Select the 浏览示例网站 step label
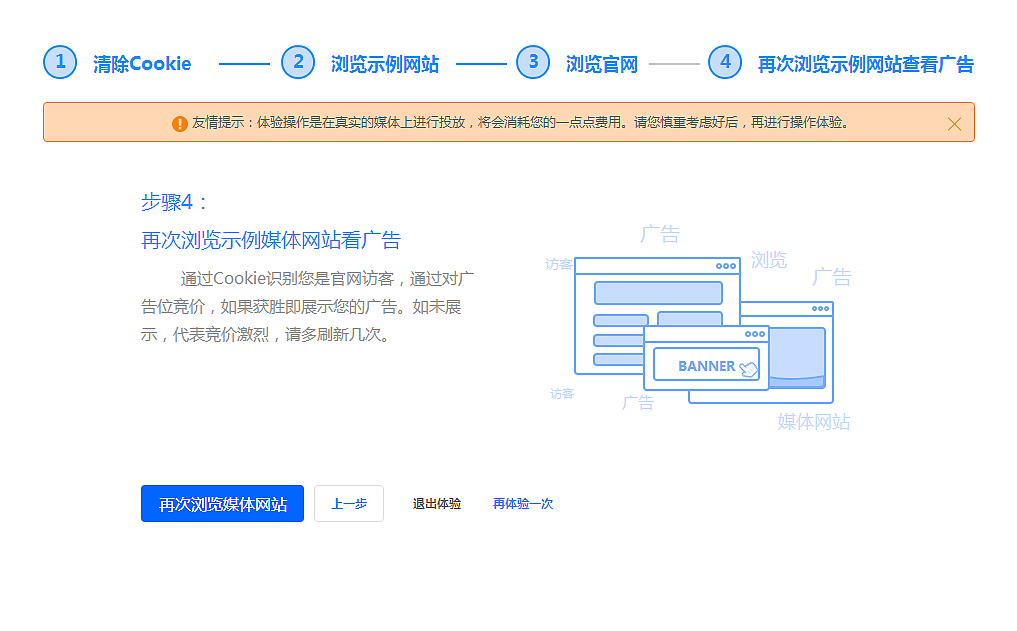 (385, 64)
